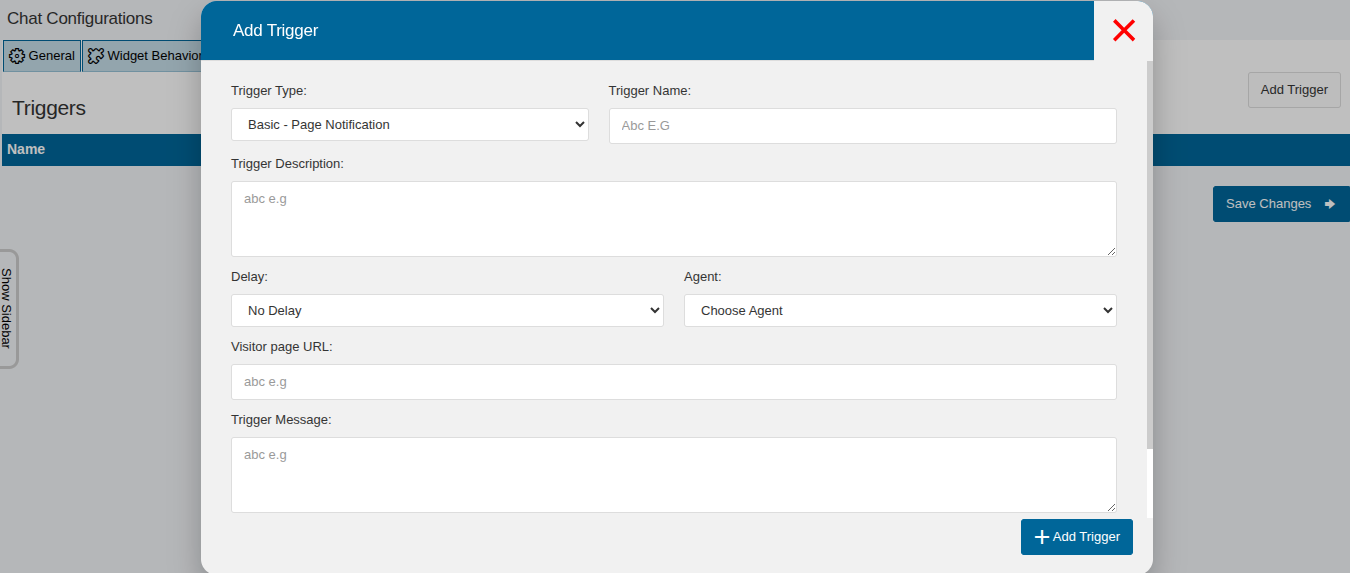
Task: Click the Chat Configurations title
Action: coord(80,18)
